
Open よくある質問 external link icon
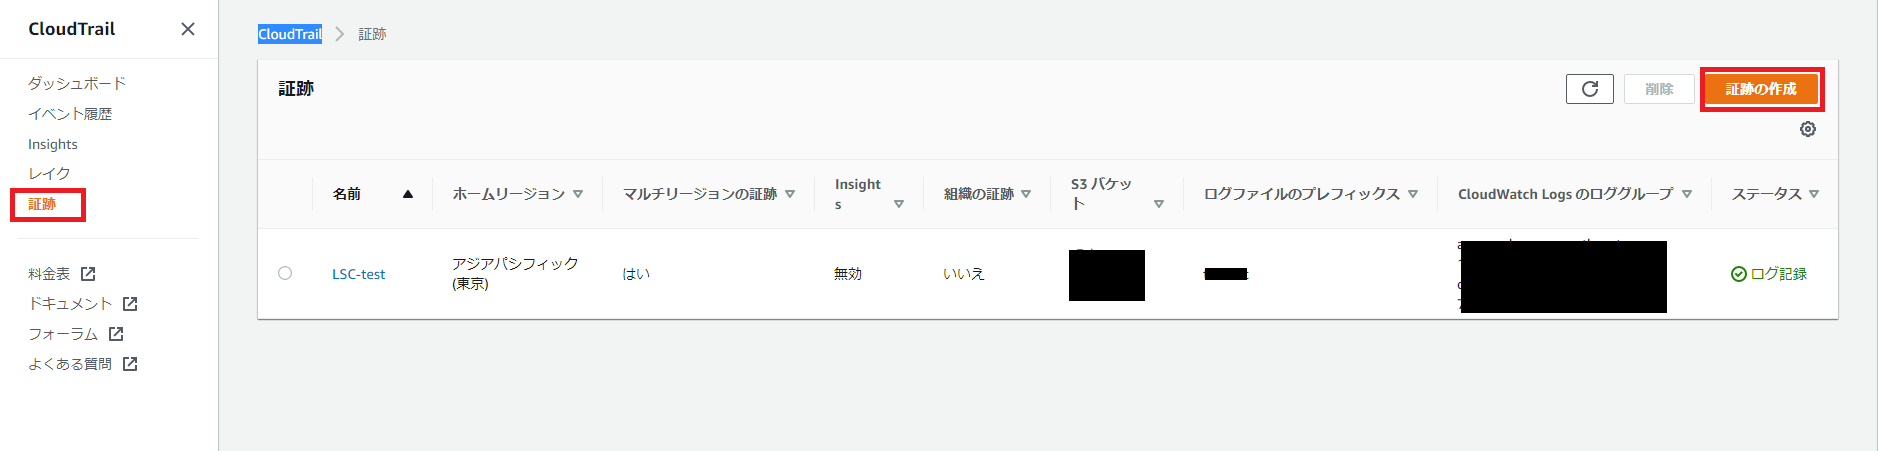point(130,364)
